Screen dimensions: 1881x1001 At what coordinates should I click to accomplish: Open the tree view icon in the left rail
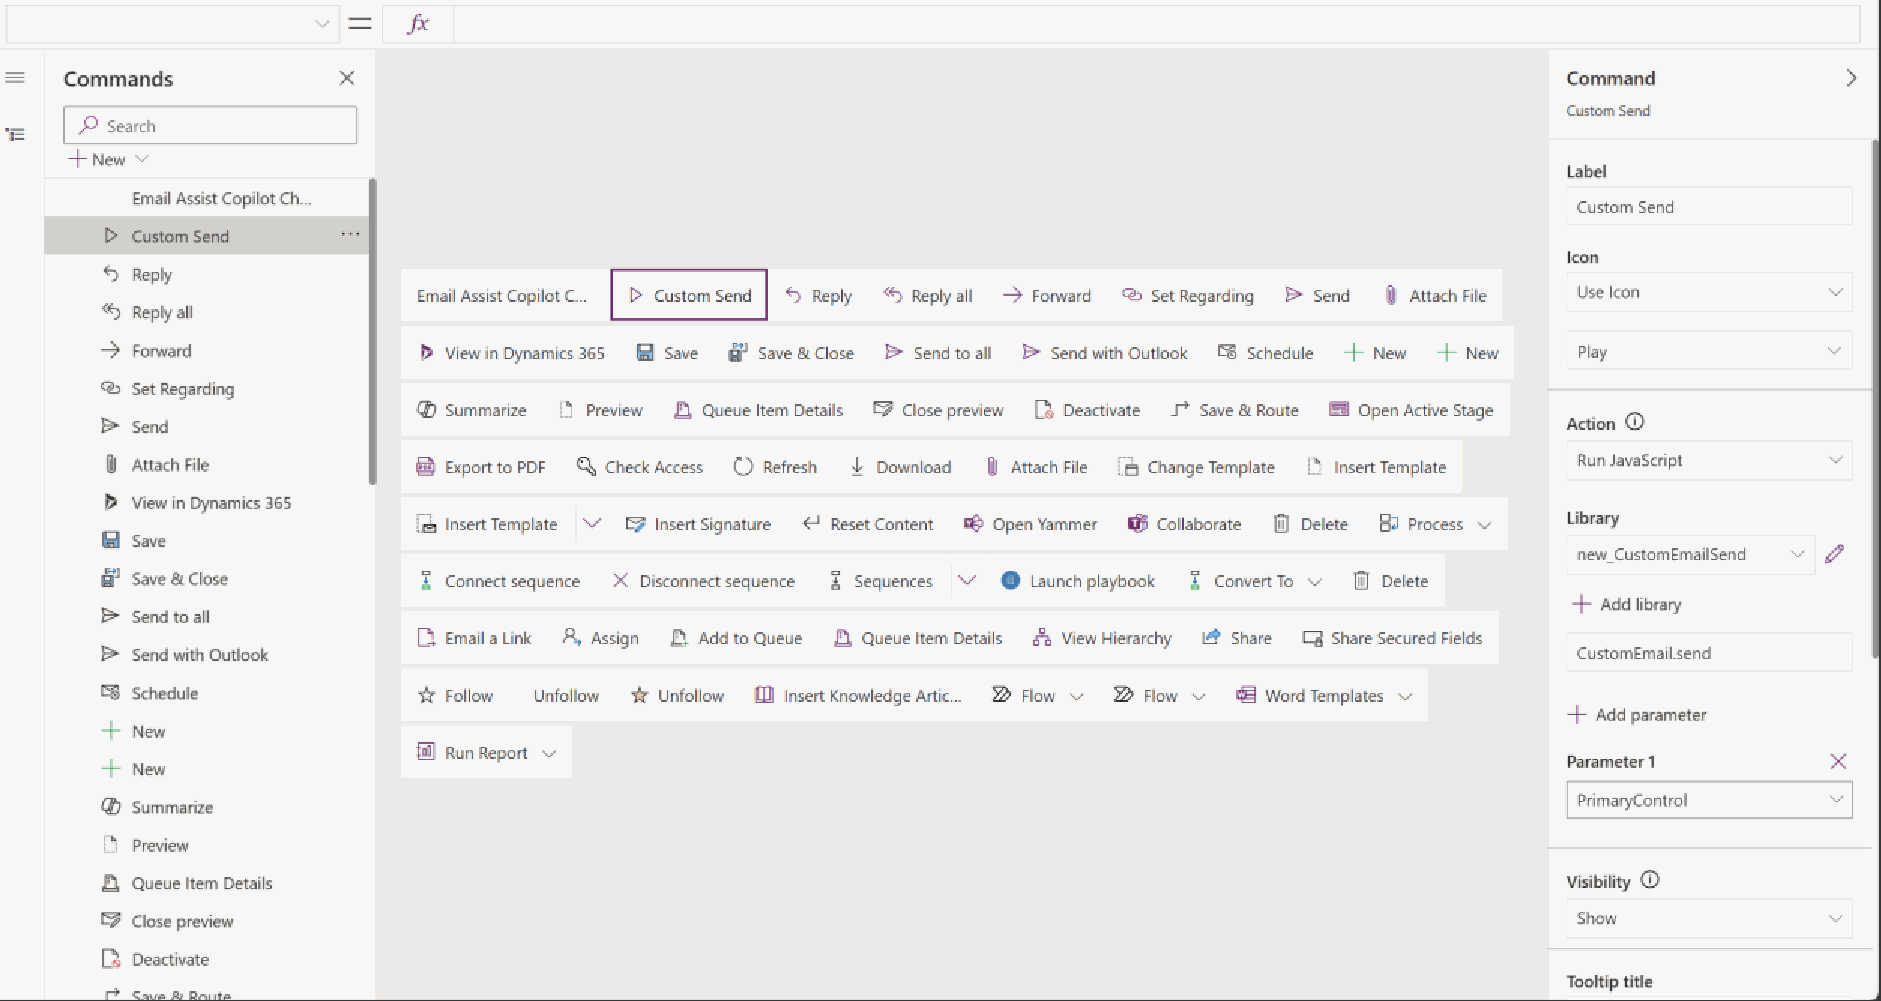15,134
